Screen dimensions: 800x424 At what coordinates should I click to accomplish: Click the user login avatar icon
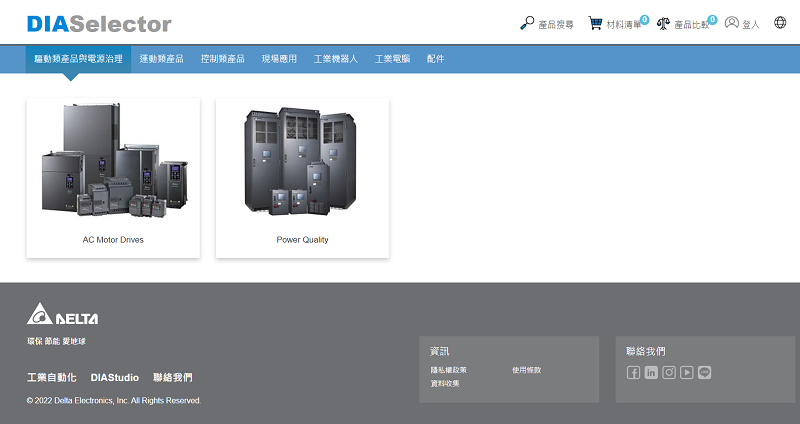[x=732, y=23]
